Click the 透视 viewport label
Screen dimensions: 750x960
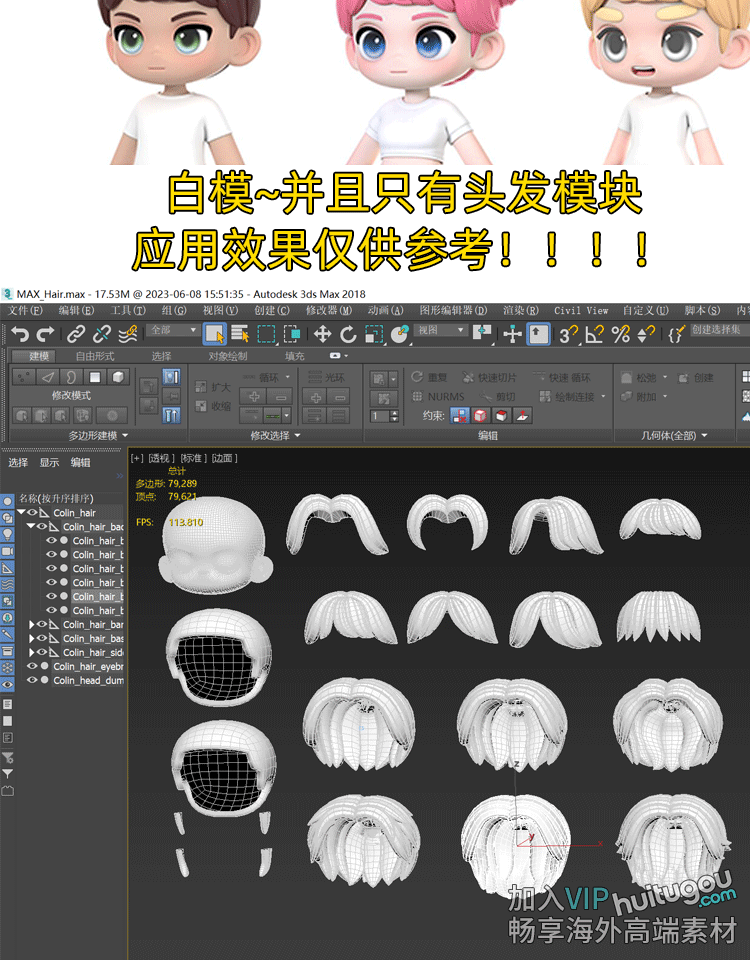(x=161, y=458)
